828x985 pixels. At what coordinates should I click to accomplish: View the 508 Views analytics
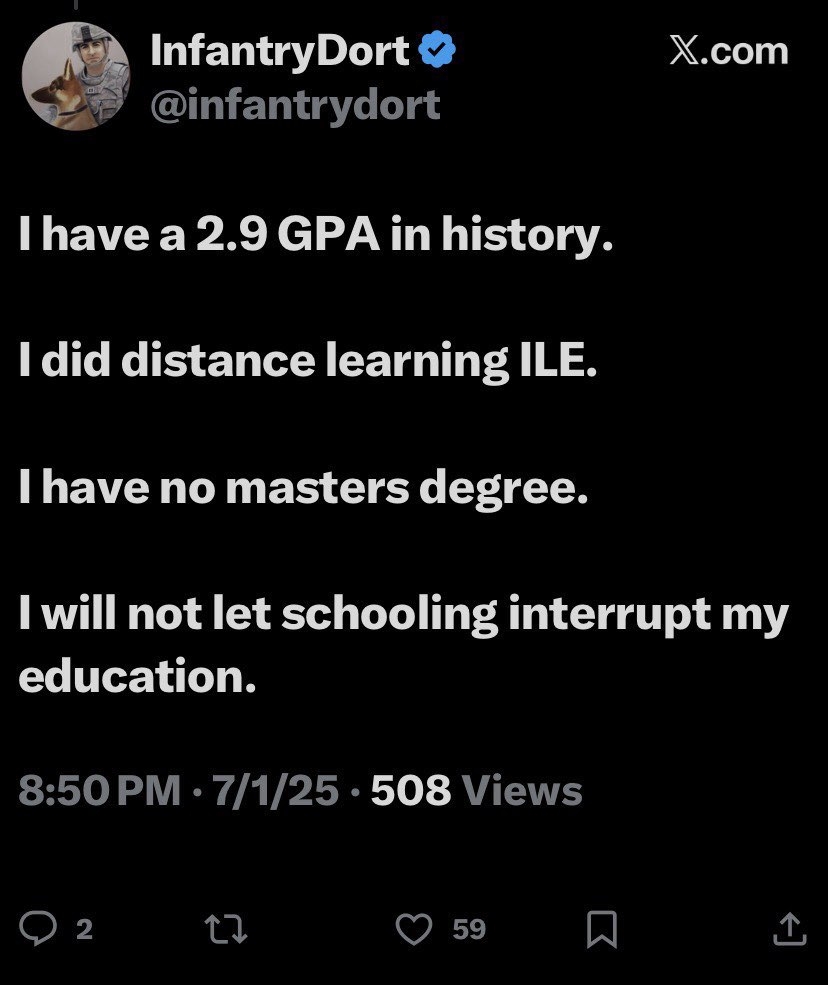point(476,791)
